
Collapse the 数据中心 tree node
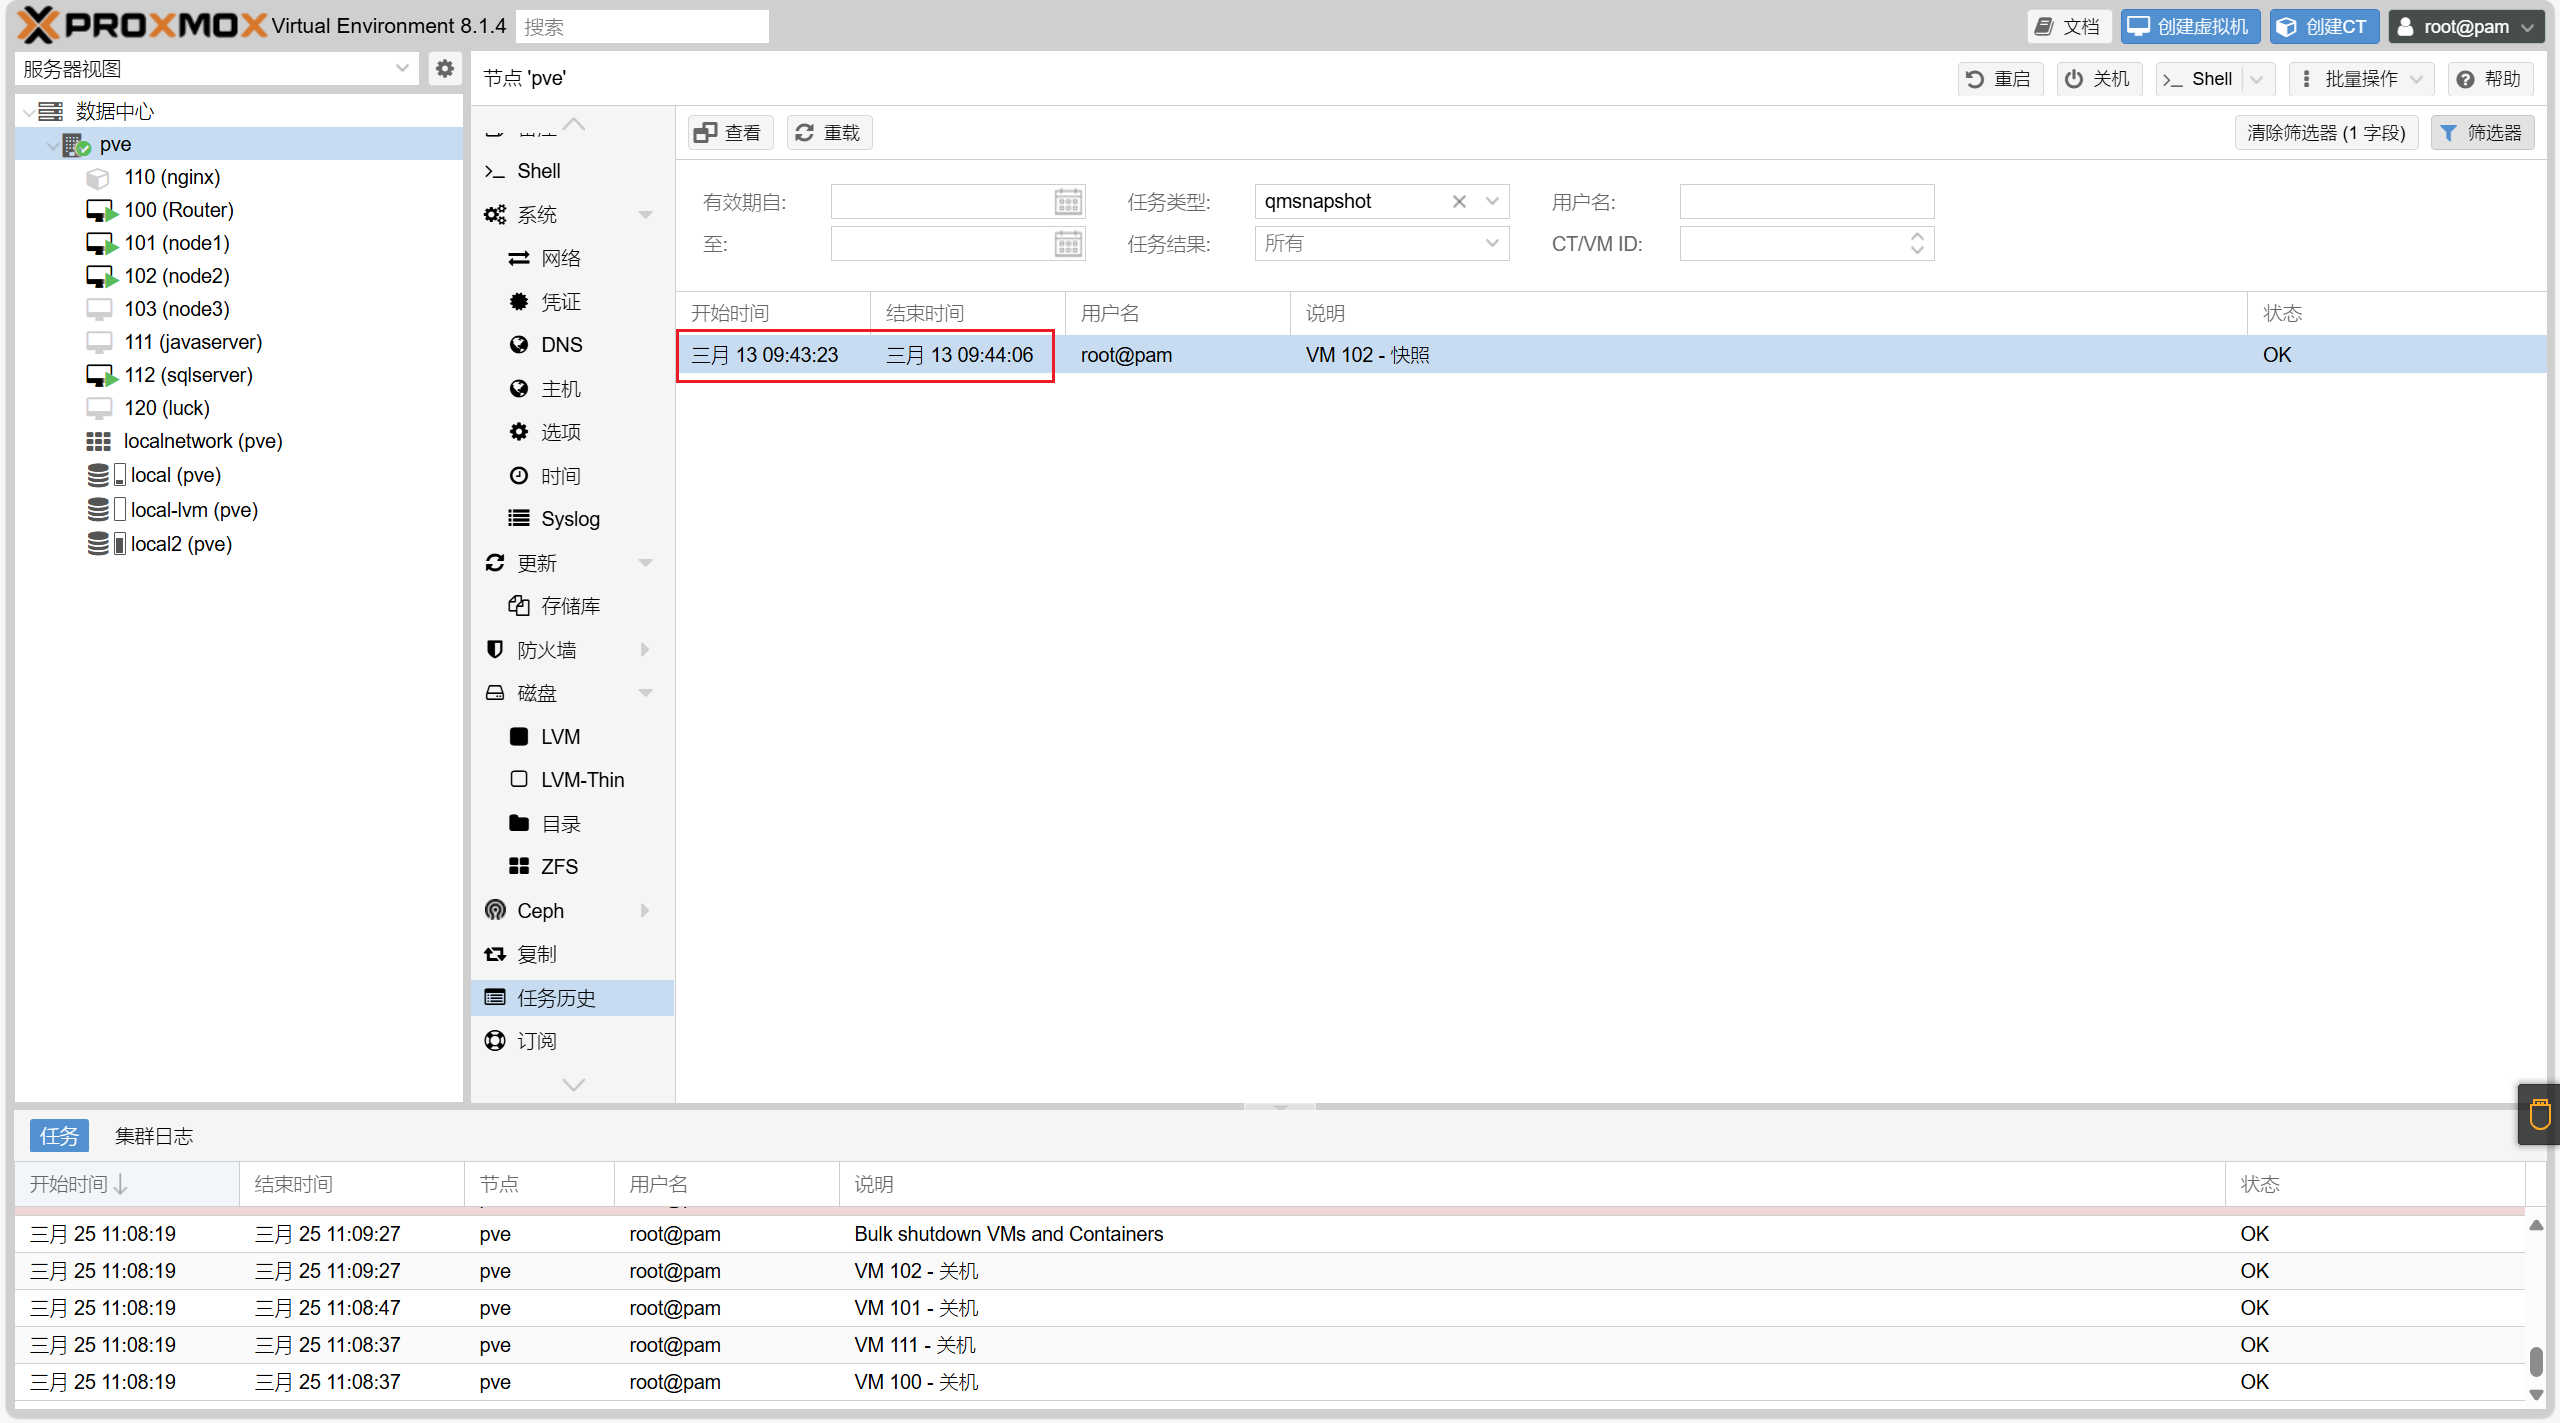pyautogui.click(x=28, y=112)
